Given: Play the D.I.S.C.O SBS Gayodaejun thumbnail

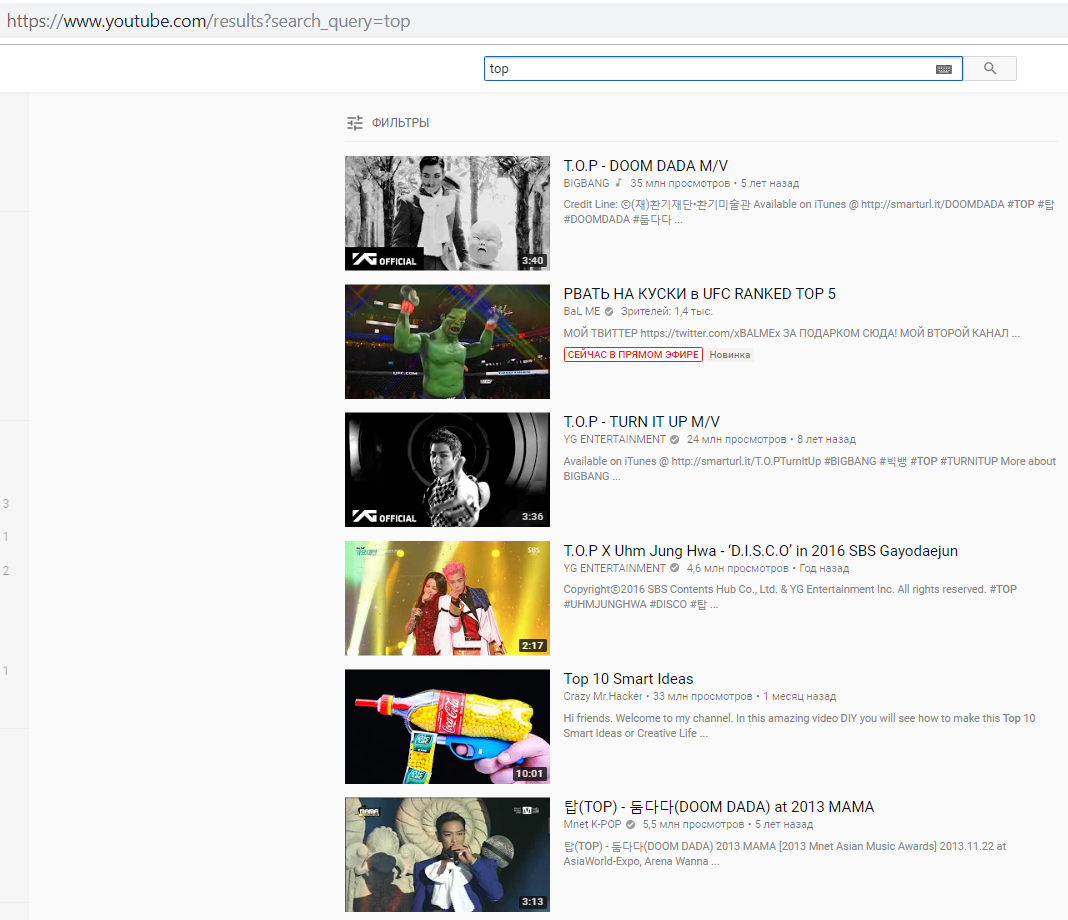Looking at the screenshot, I should click(447, 598).
